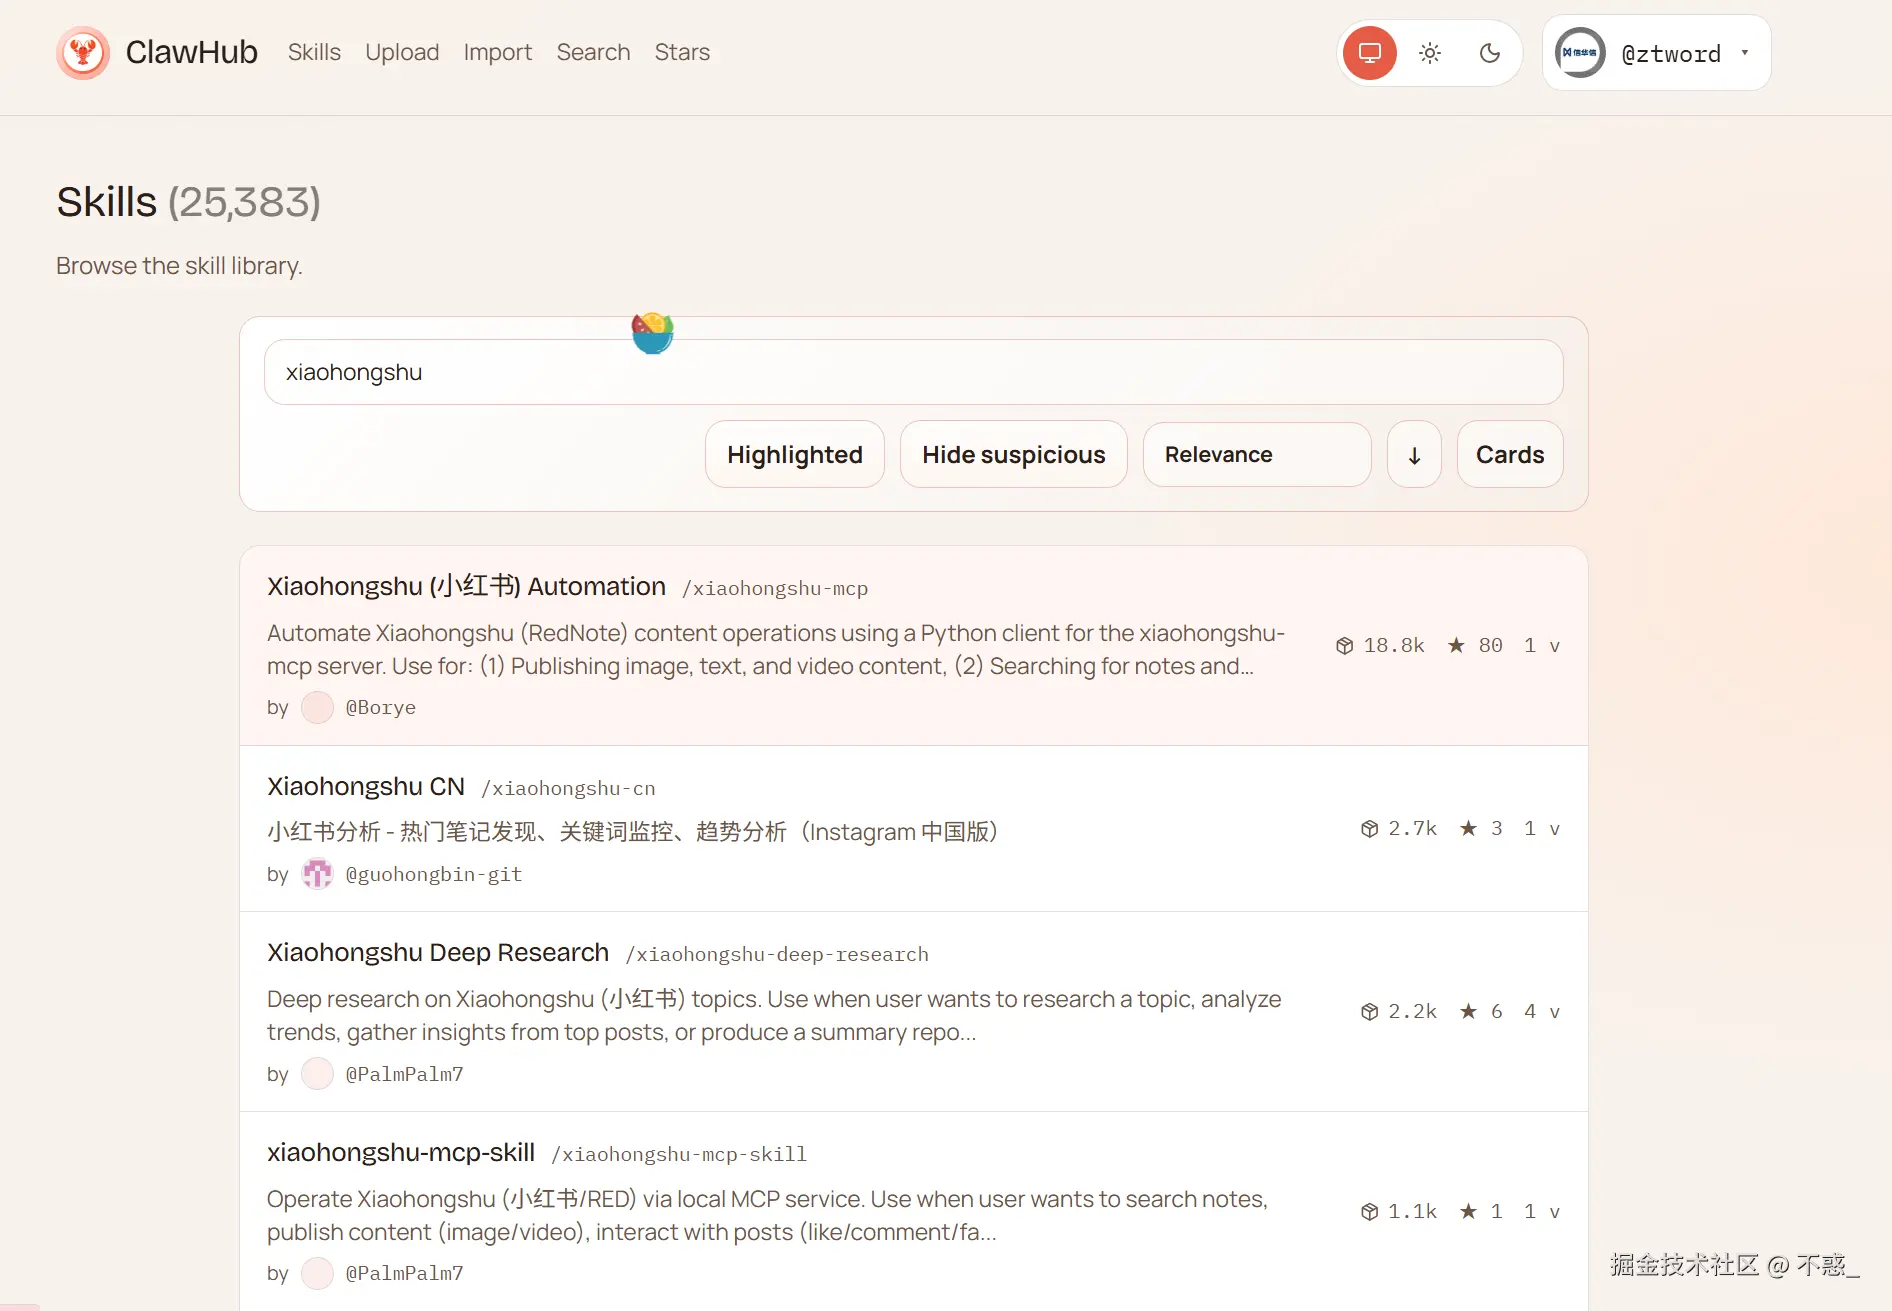Open the xiaohongshu-mcp-skill title link
Screen dimensions: 1892x1311
pos(401,1152)
